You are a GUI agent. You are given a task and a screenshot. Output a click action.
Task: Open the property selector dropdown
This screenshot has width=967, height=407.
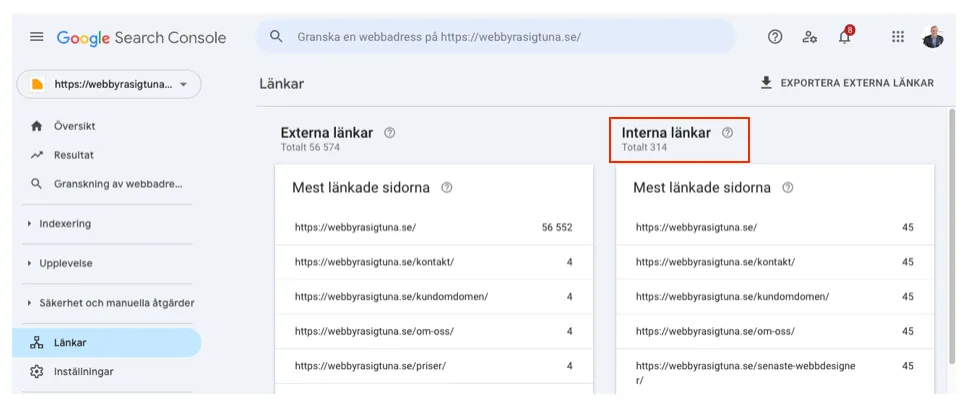pos(109,84)
